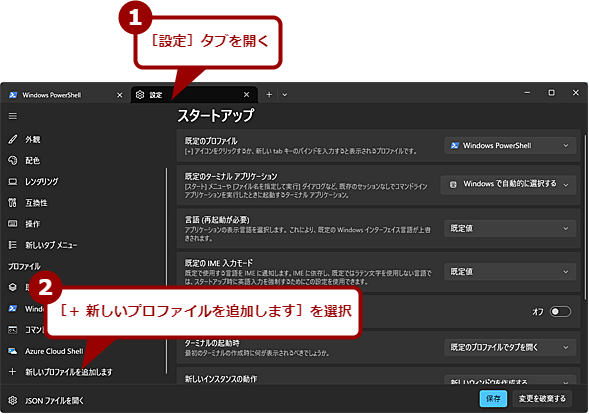Click the スタートアップ page heading
Image resolution: width=589 pixels, height=414 pixels.
pyautogui.click(x=216, y=115)
